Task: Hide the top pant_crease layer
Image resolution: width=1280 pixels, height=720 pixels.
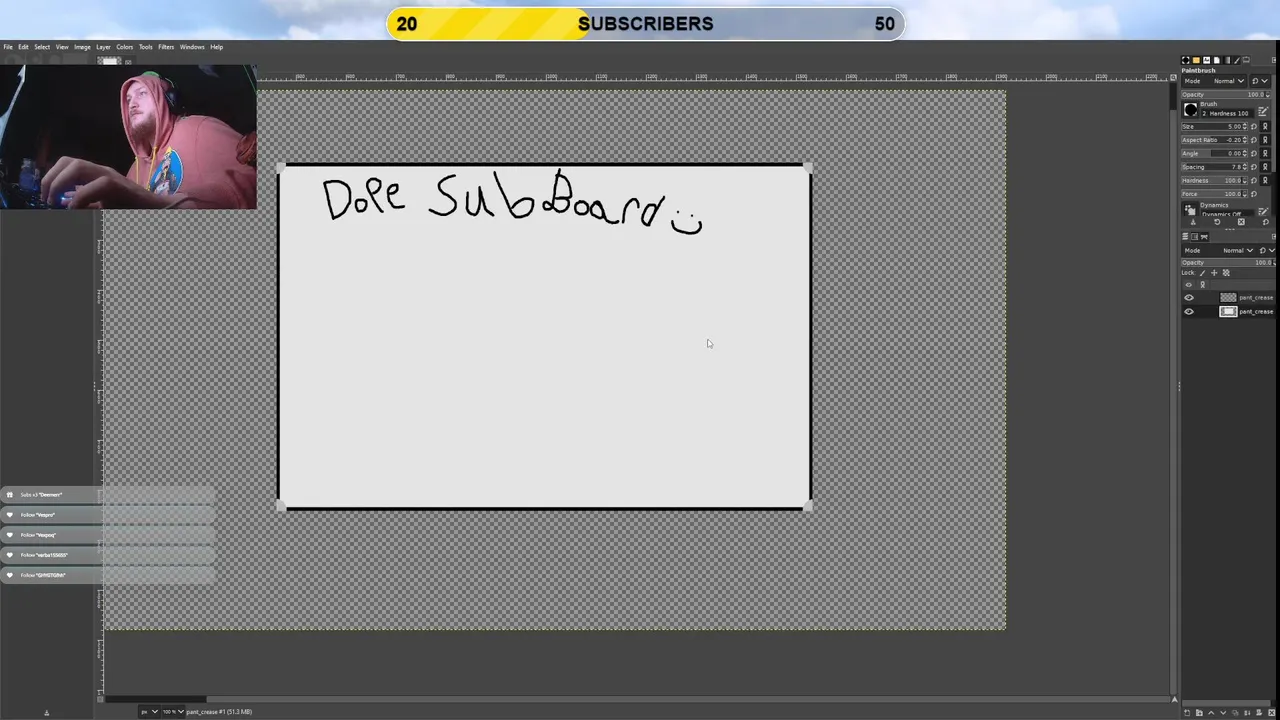Action: tap(1189, 298)
